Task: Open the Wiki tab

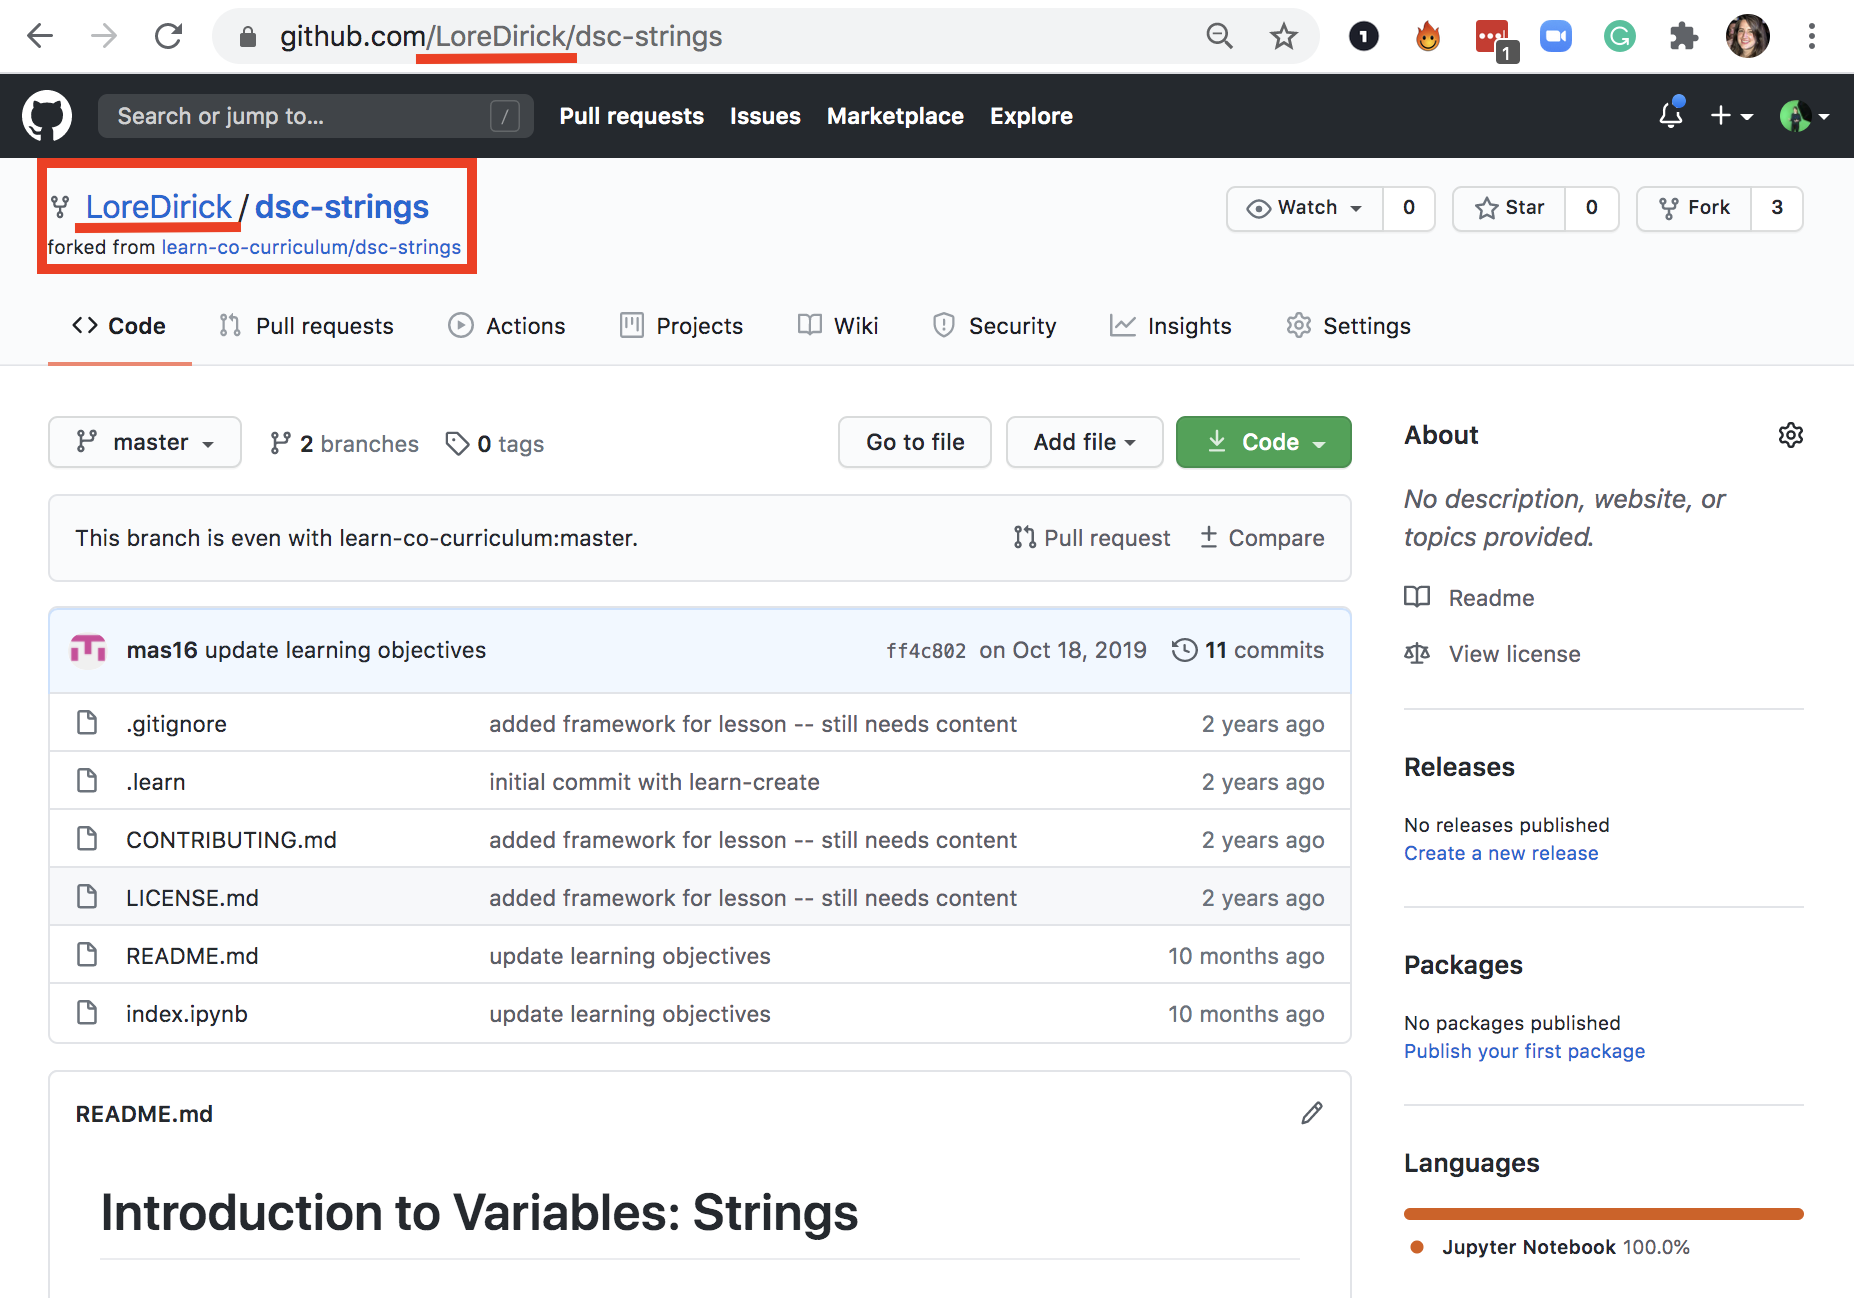Action: pos(838,326)
